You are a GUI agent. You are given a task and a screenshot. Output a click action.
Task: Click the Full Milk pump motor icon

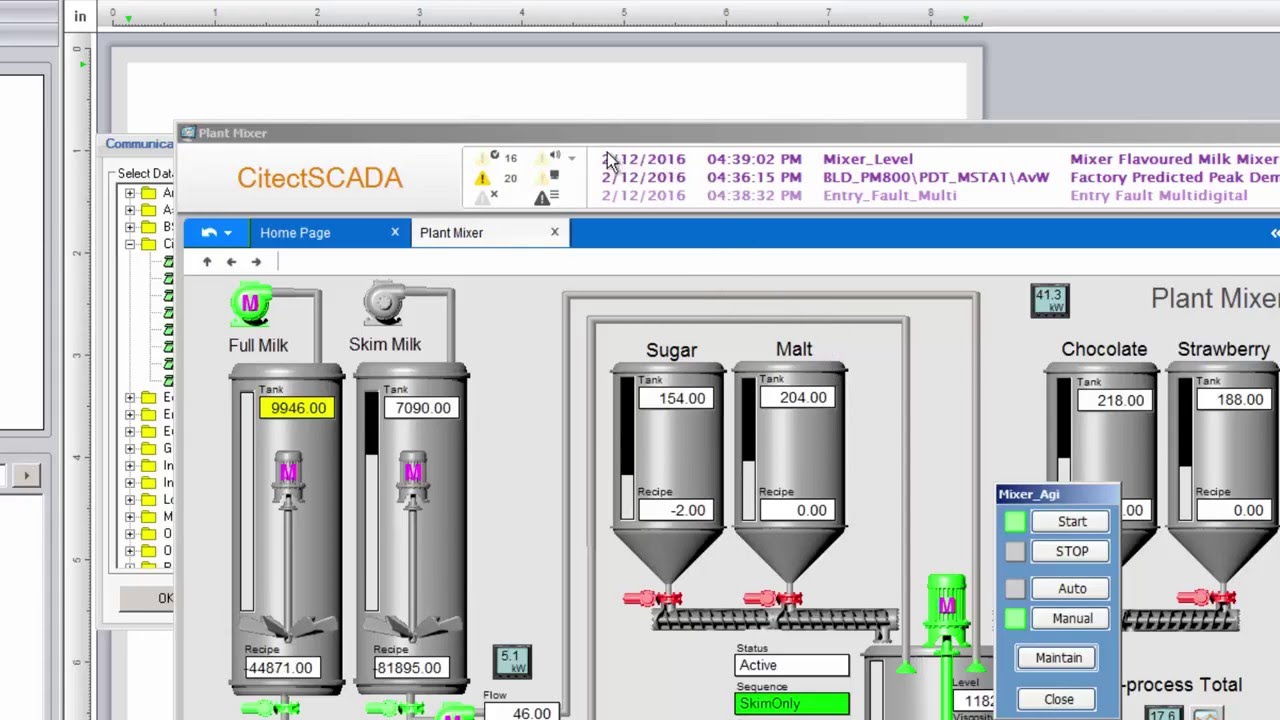tap(251, 304)
